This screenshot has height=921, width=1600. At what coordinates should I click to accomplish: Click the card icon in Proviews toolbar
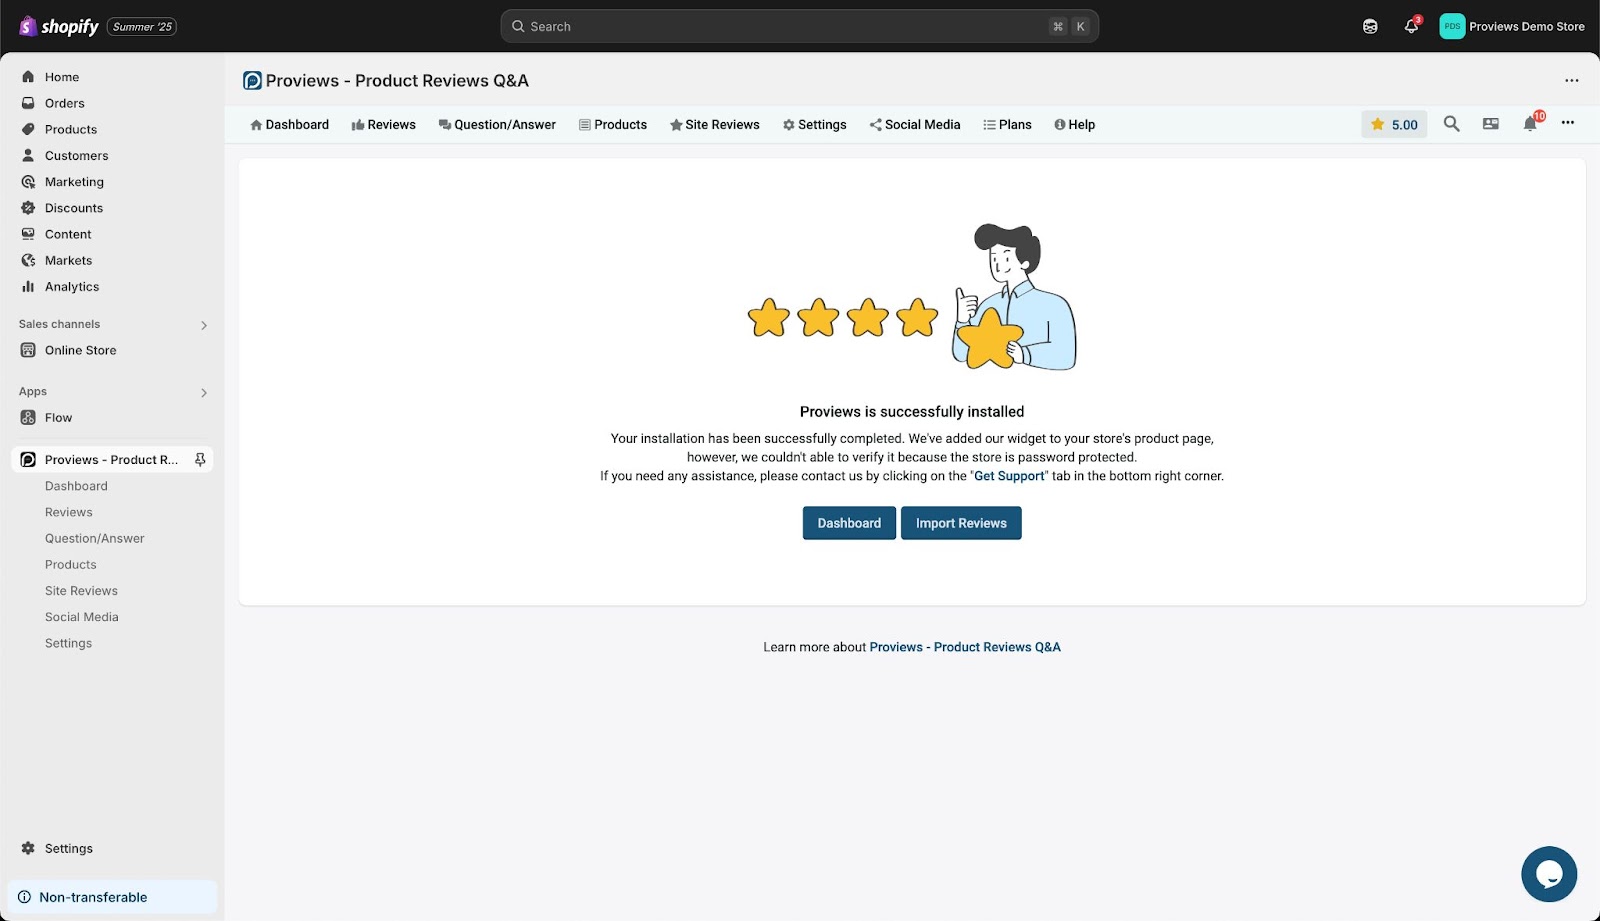coord(1490,123)
